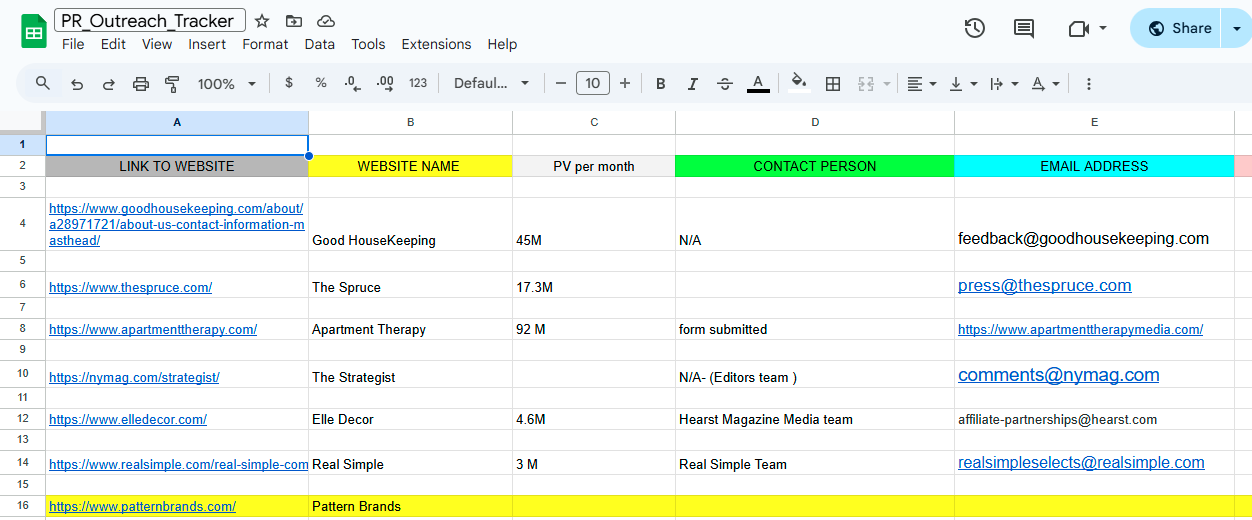Image resolution: width=1252 pixels, height=520 pixels.
Task: Select the Hearst Magazine Media team cell
Action: pos(815,419)
